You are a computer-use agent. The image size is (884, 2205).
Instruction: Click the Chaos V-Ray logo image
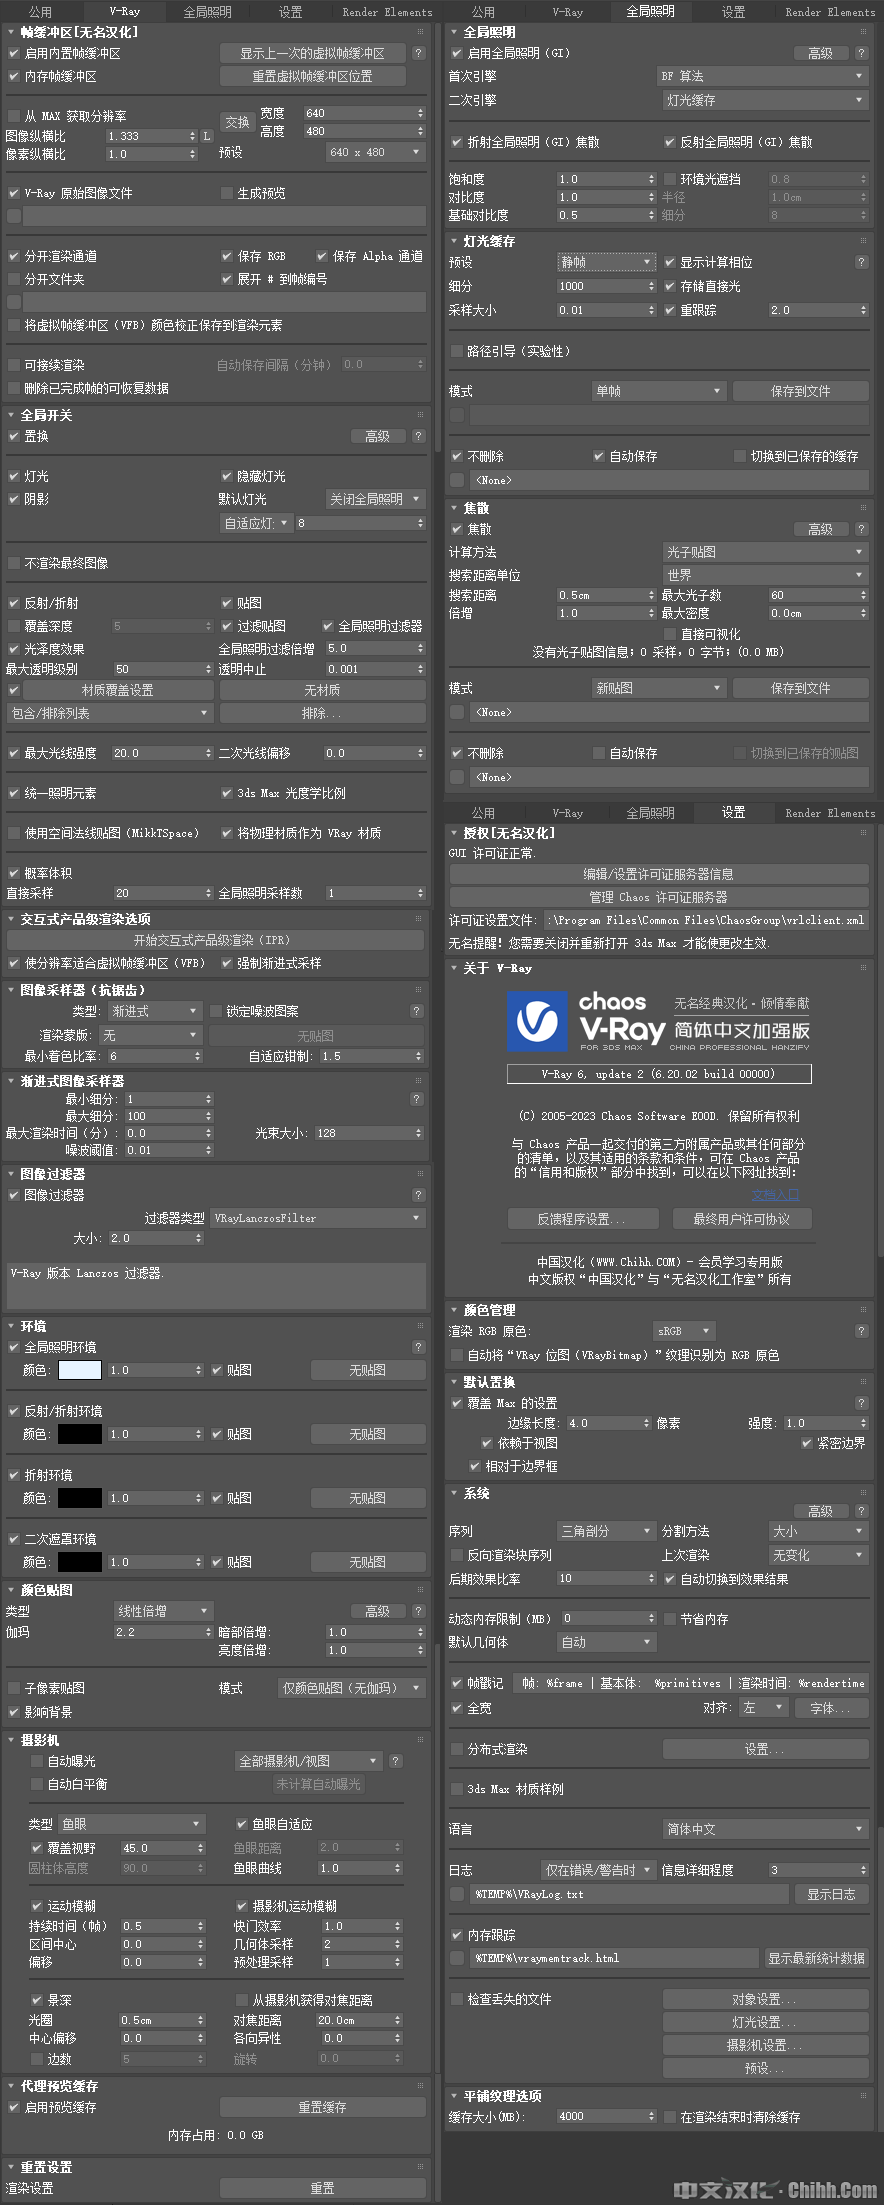(x=537, y=1021)
